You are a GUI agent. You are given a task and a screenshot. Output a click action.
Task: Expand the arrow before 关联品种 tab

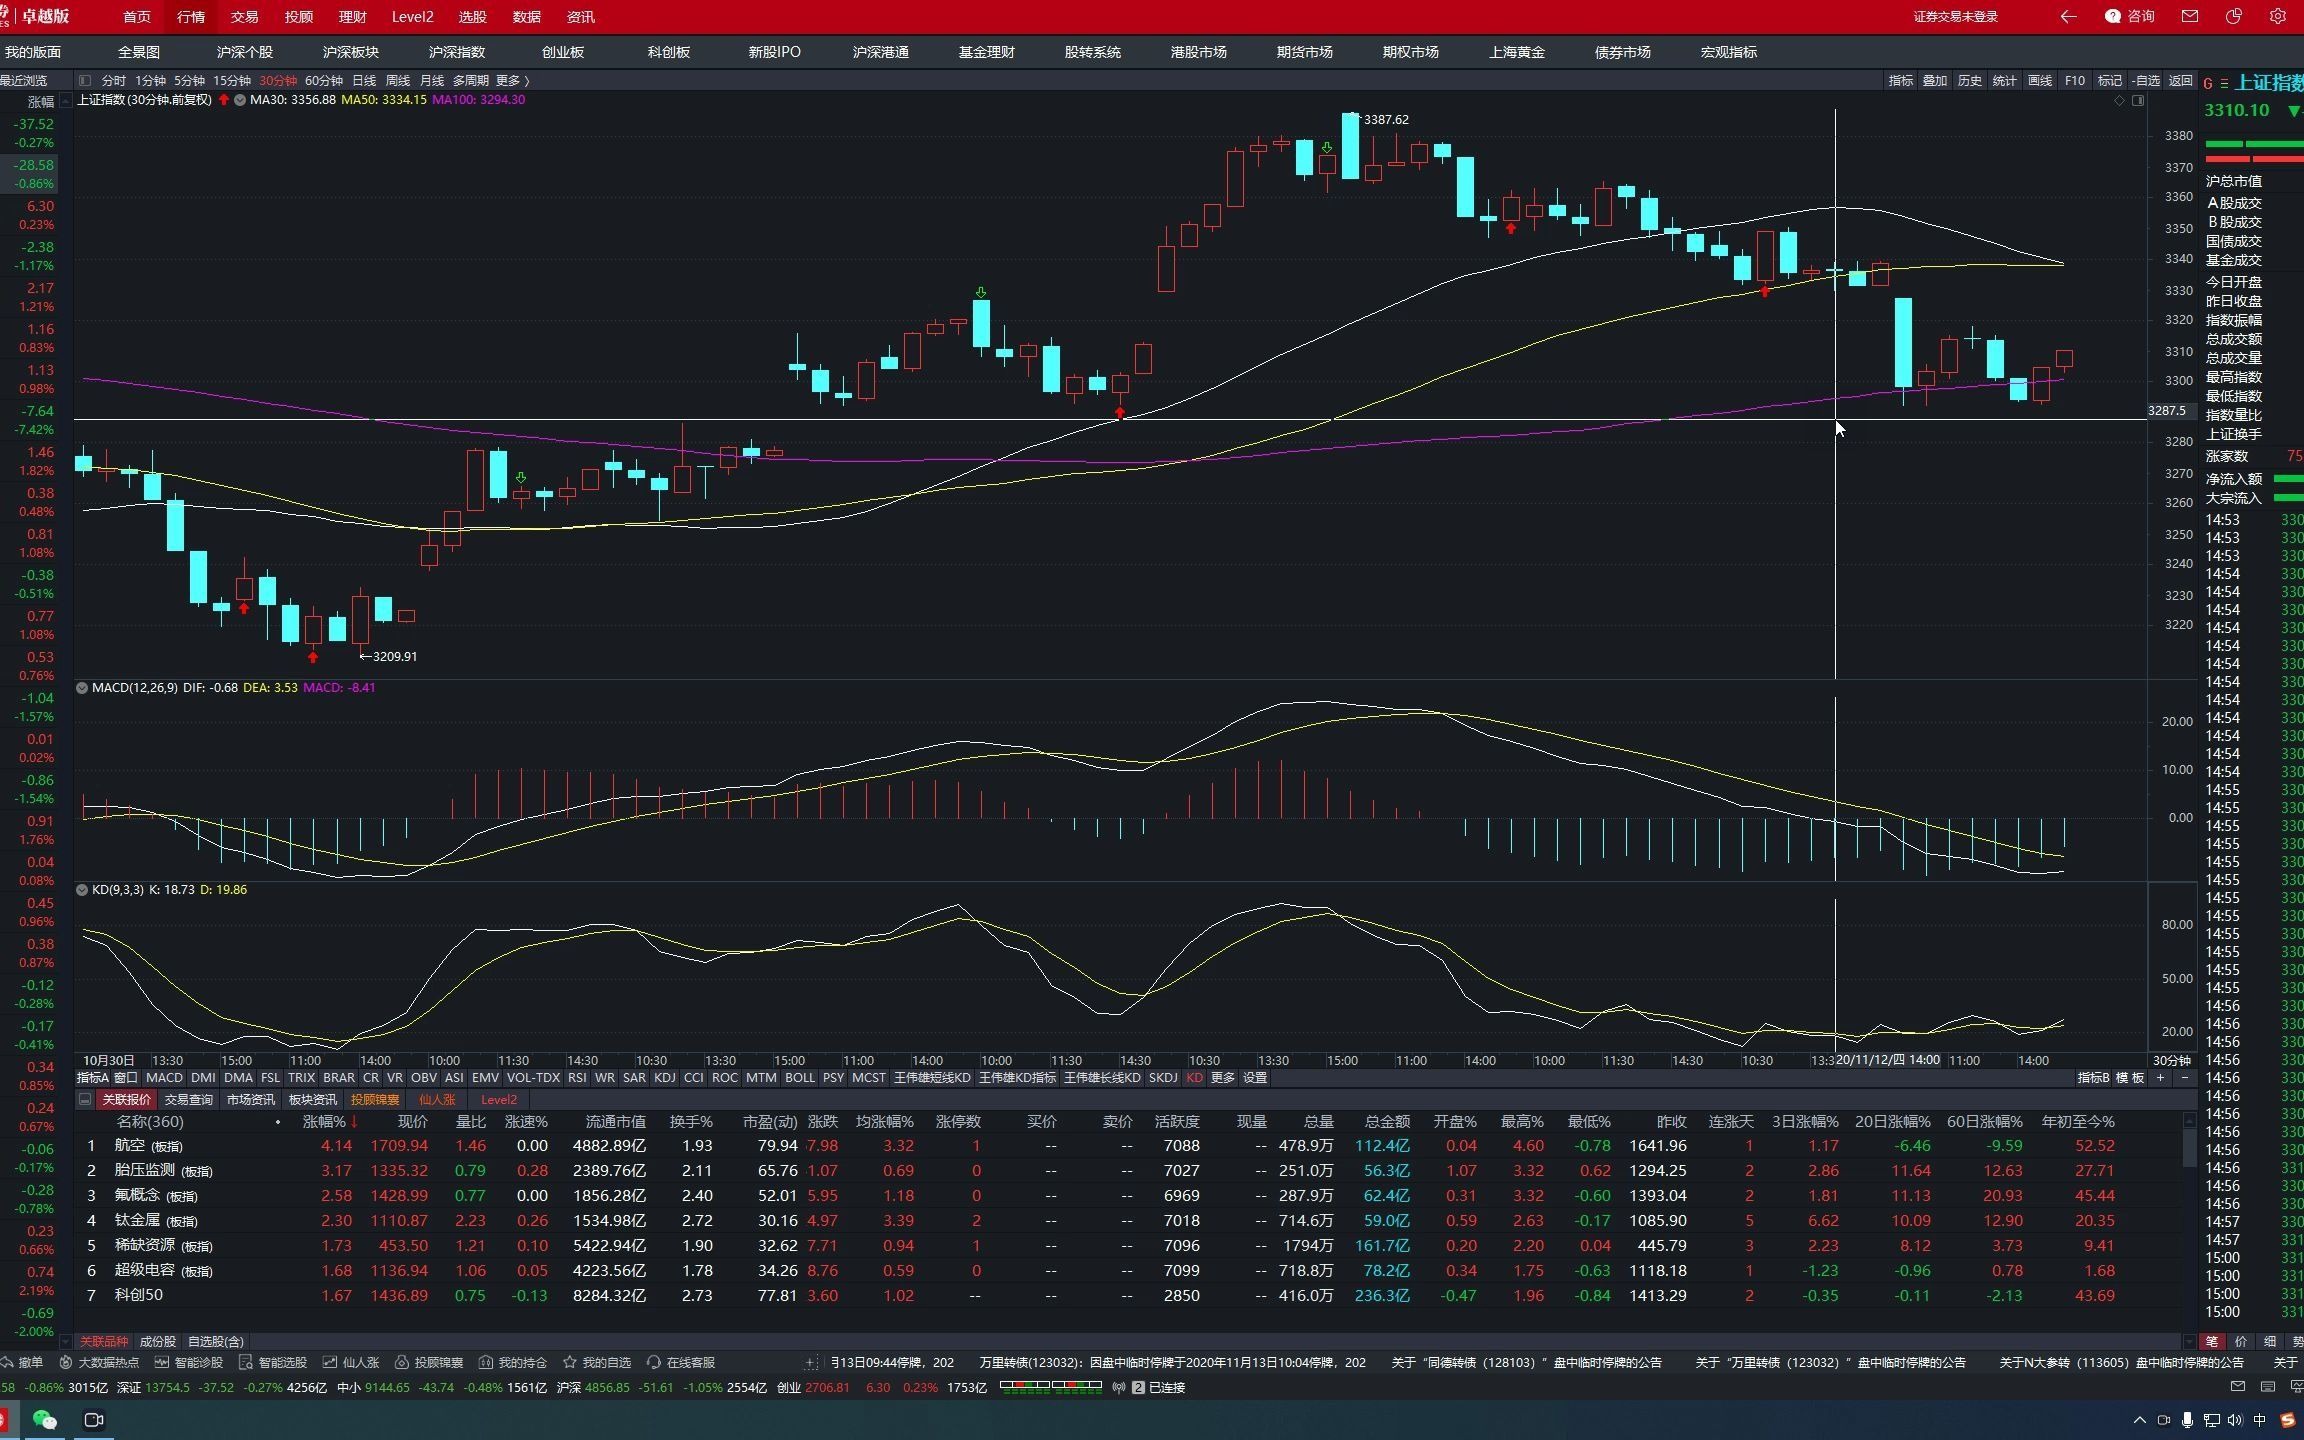tap(65, 1341)
